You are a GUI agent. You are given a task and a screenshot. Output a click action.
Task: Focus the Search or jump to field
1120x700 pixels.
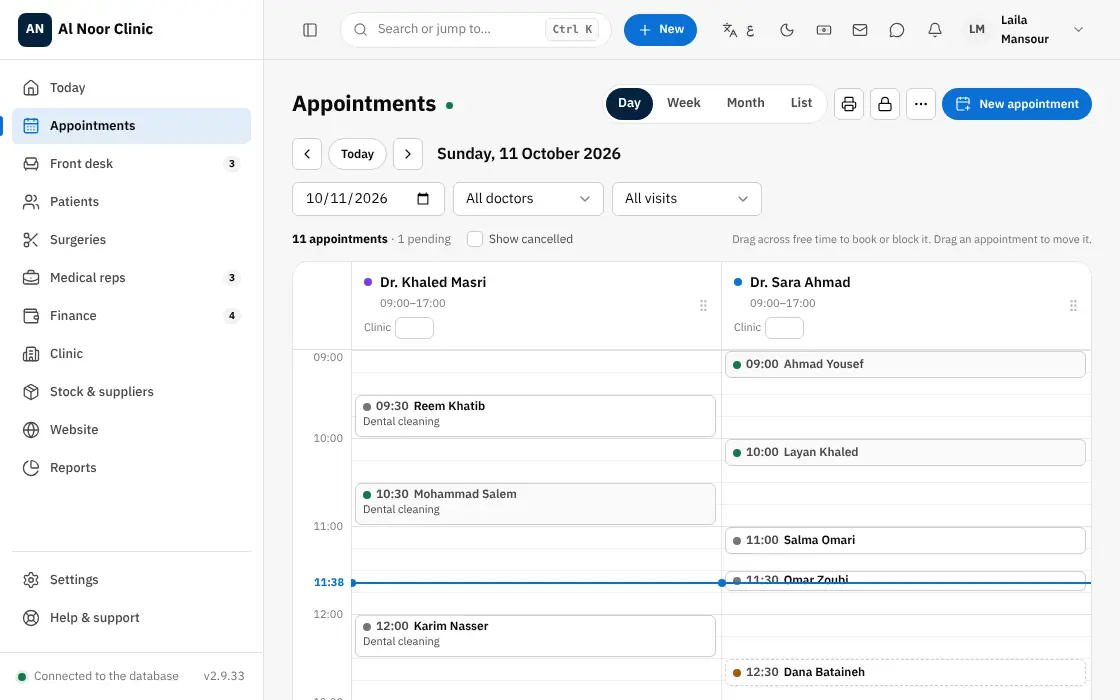click(x=476, y=30)
